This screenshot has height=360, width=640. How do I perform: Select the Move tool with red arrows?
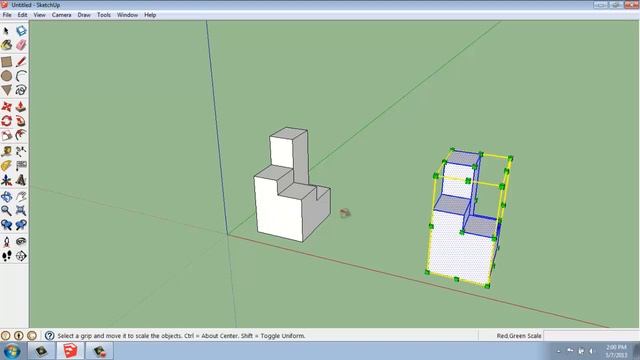click(6, 107)
